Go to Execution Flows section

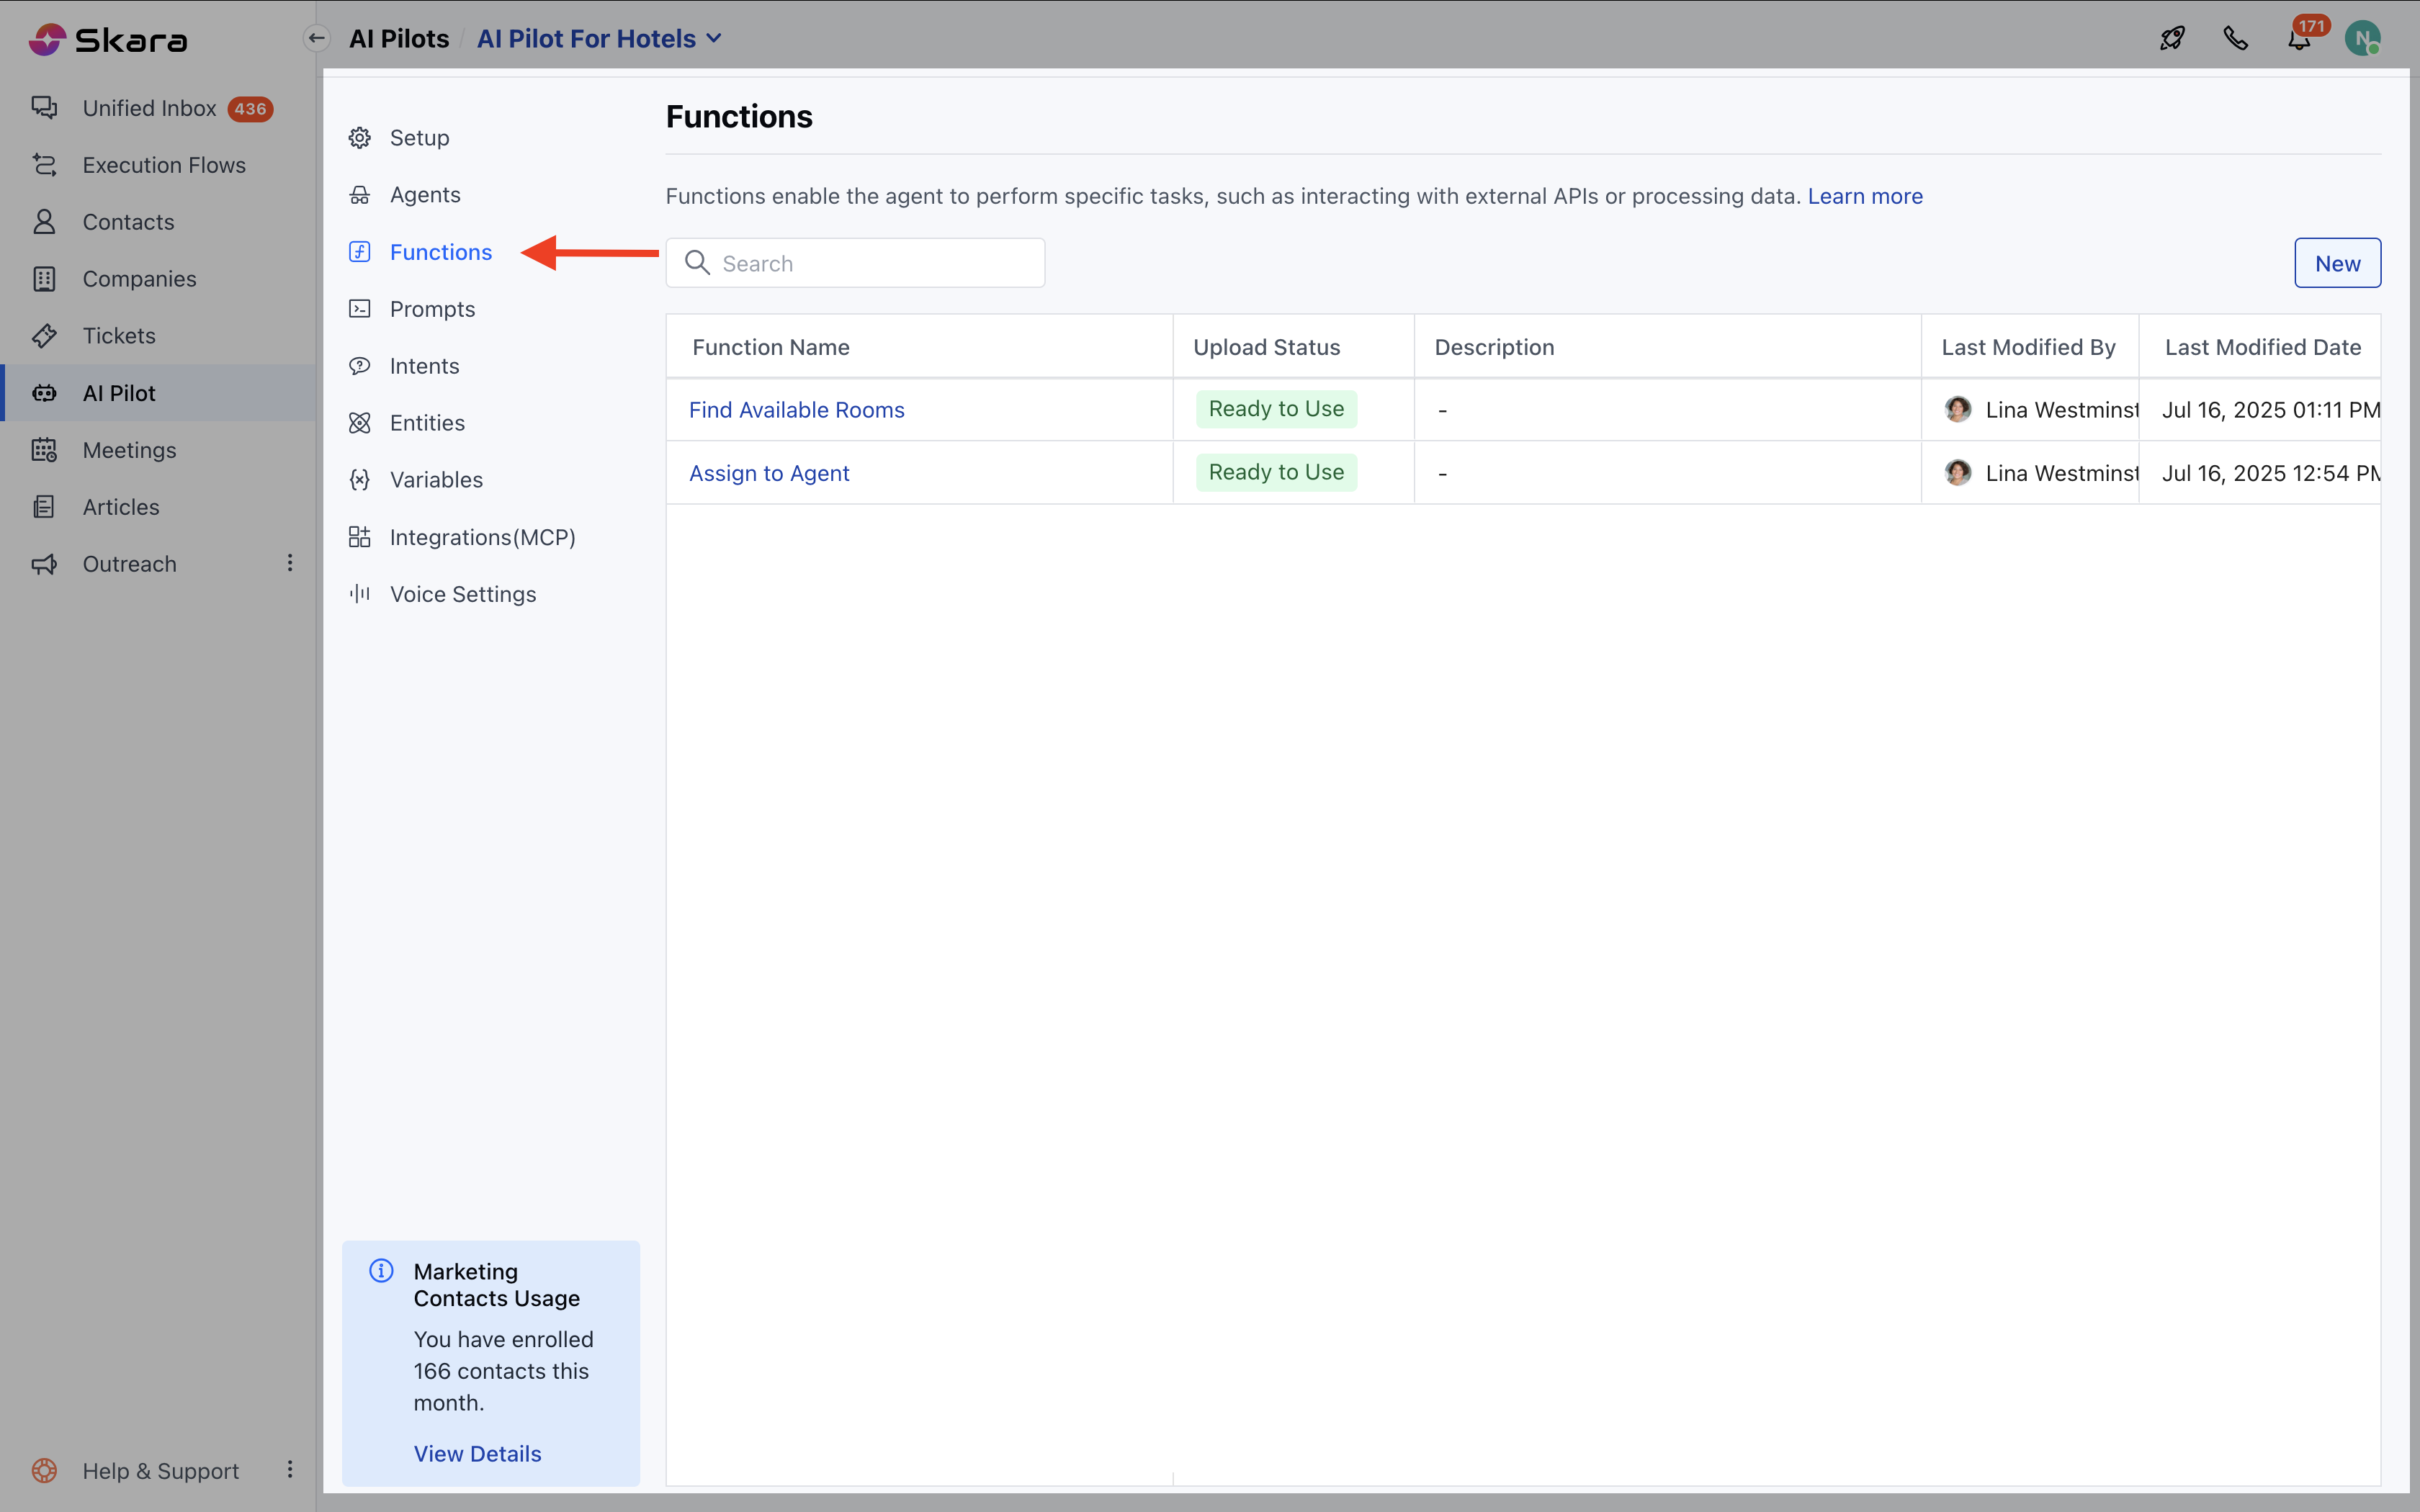(164, 165)
